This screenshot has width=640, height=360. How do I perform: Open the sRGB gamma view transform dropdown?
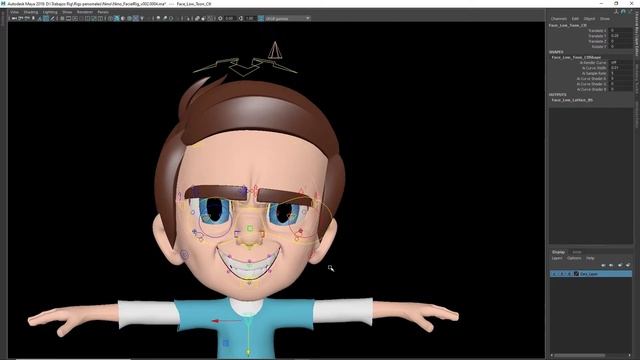[288, 18]
